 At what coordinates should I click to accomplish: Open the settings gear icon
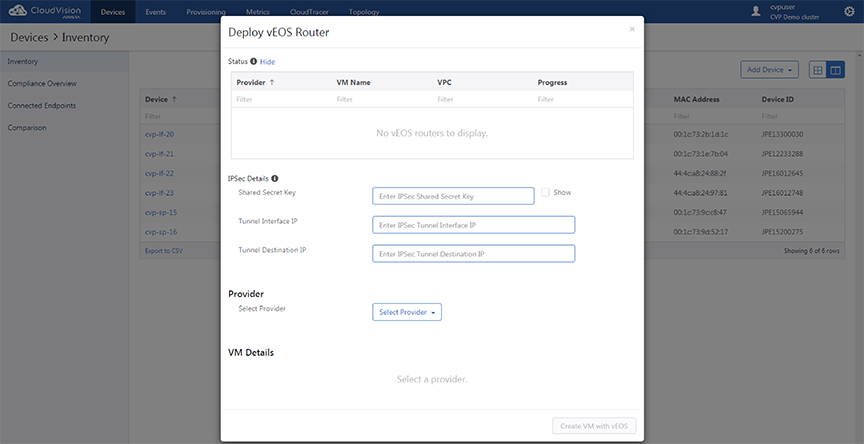[849, 12]
